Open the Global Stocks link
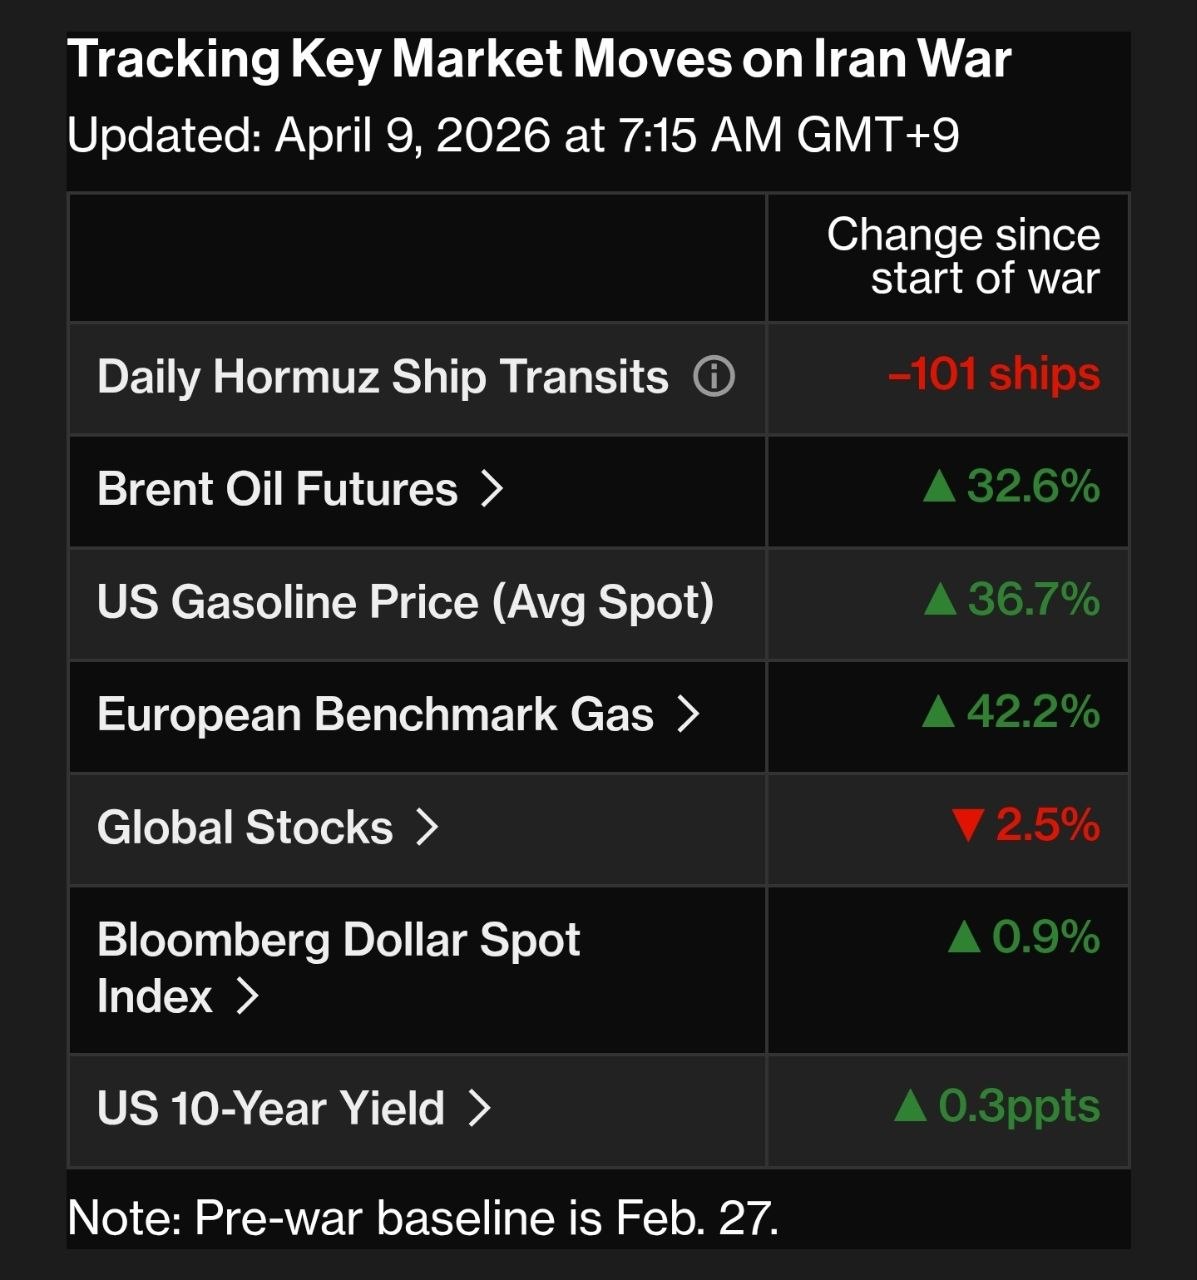 pos(245,827)
